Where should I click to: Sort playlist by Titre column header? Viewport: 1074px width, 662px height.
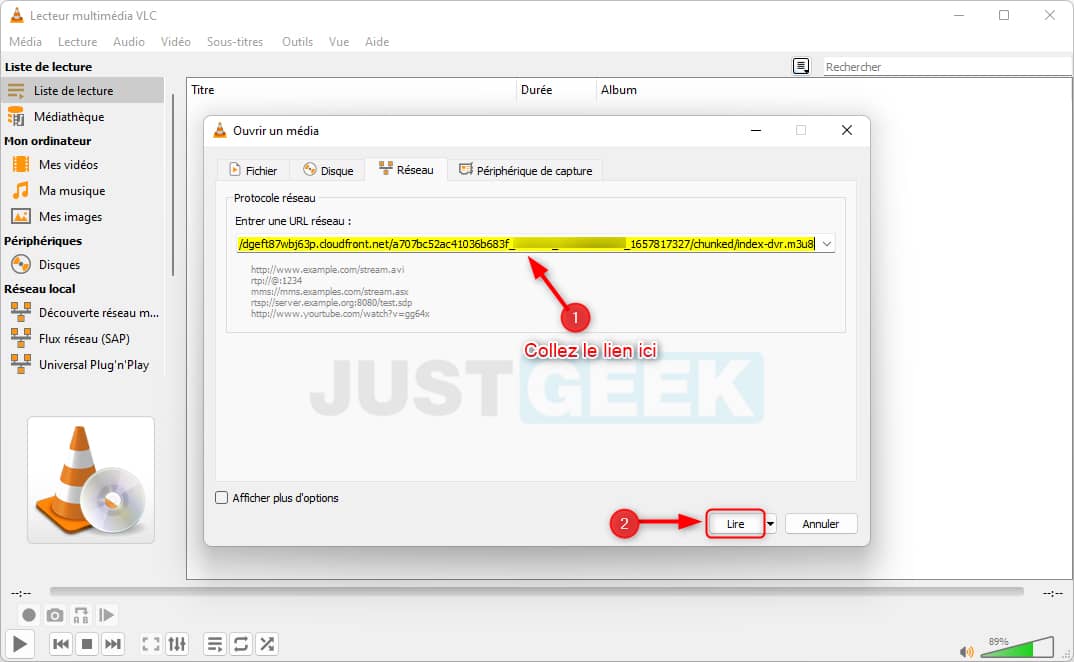[x=351, y=90]
